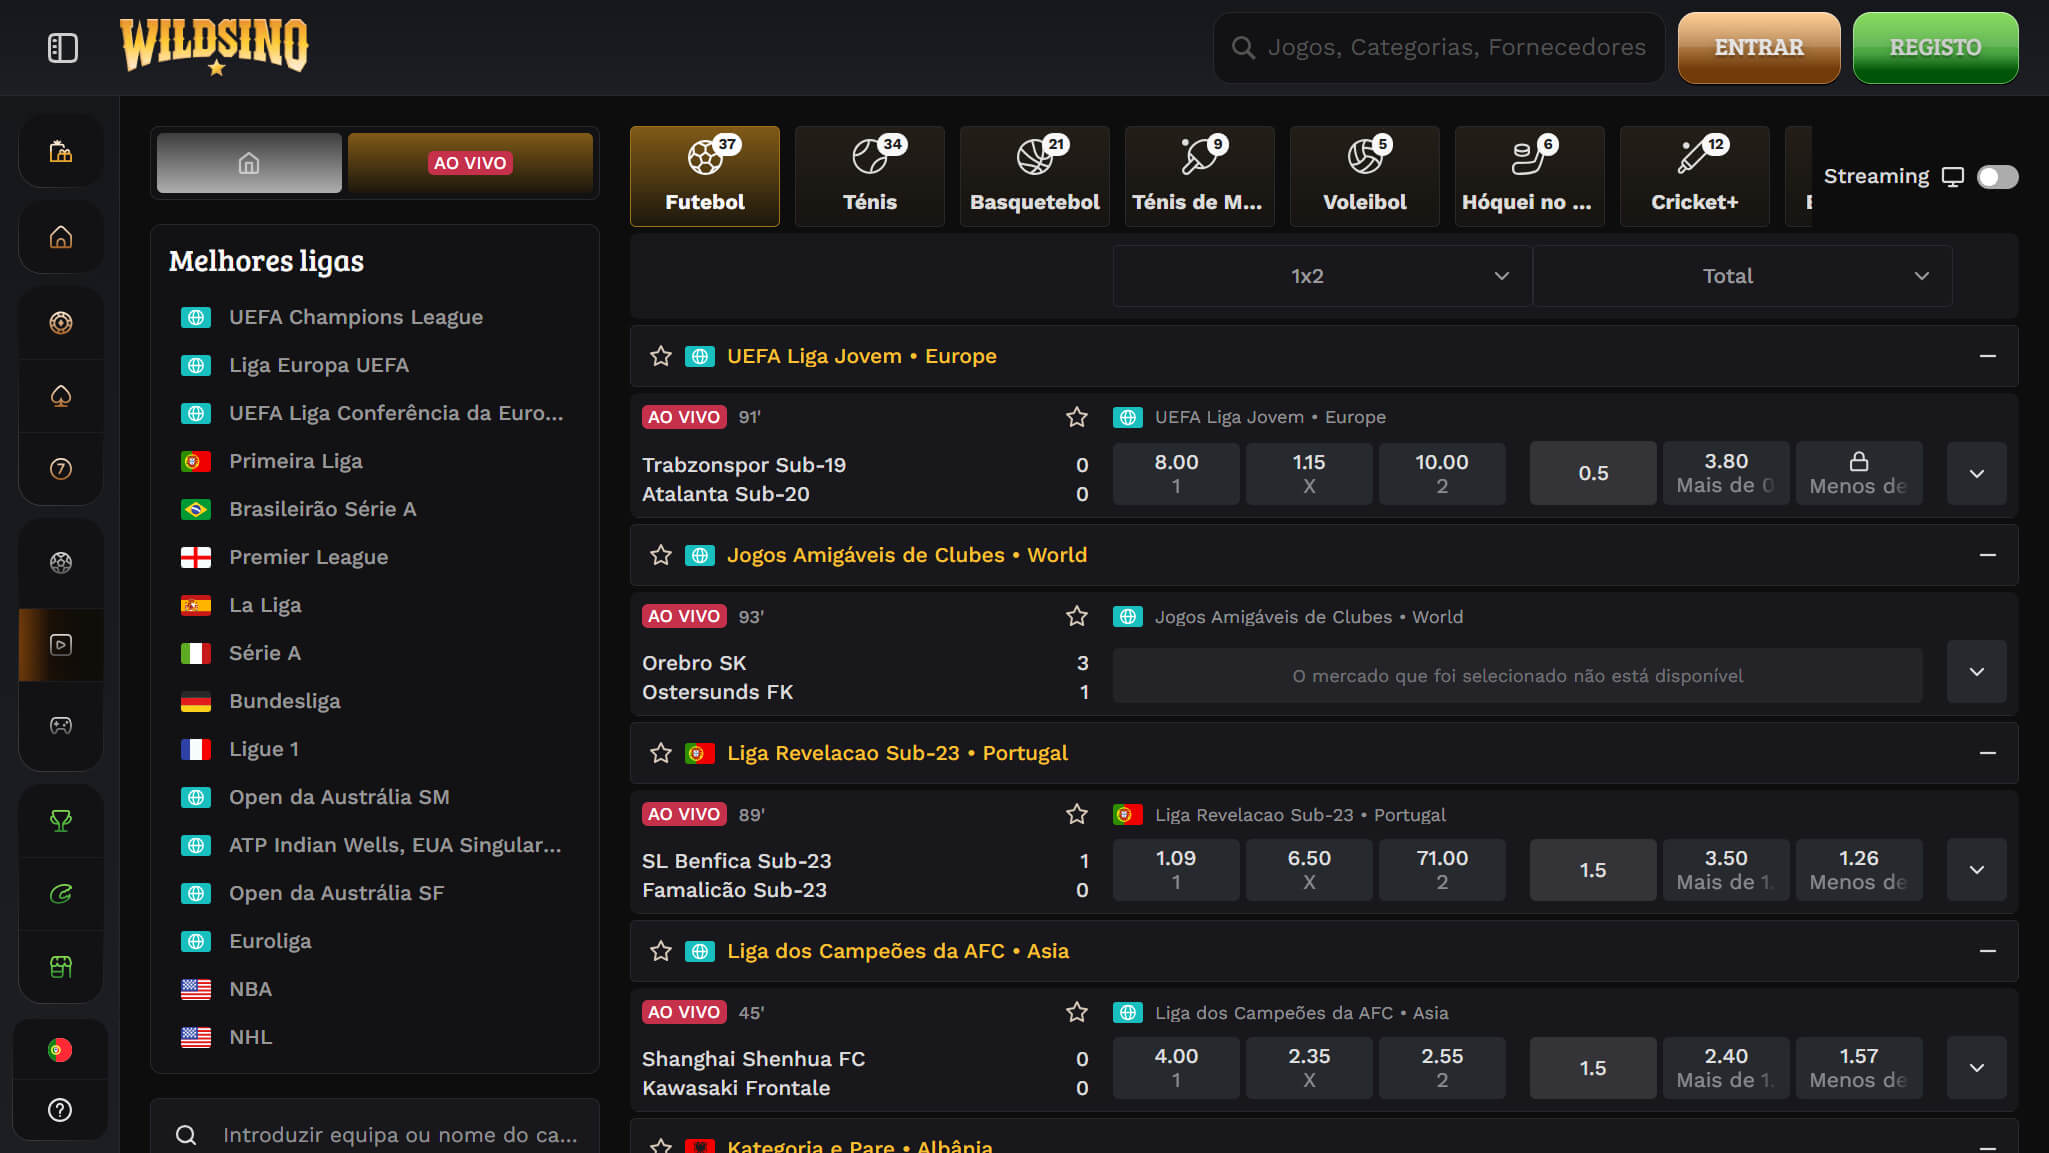This screenshot has height=1153, width=2049.
Task: Select the trophy tournaments icon in sidebar
Action: pyautogui.click(x=60, y=820)
